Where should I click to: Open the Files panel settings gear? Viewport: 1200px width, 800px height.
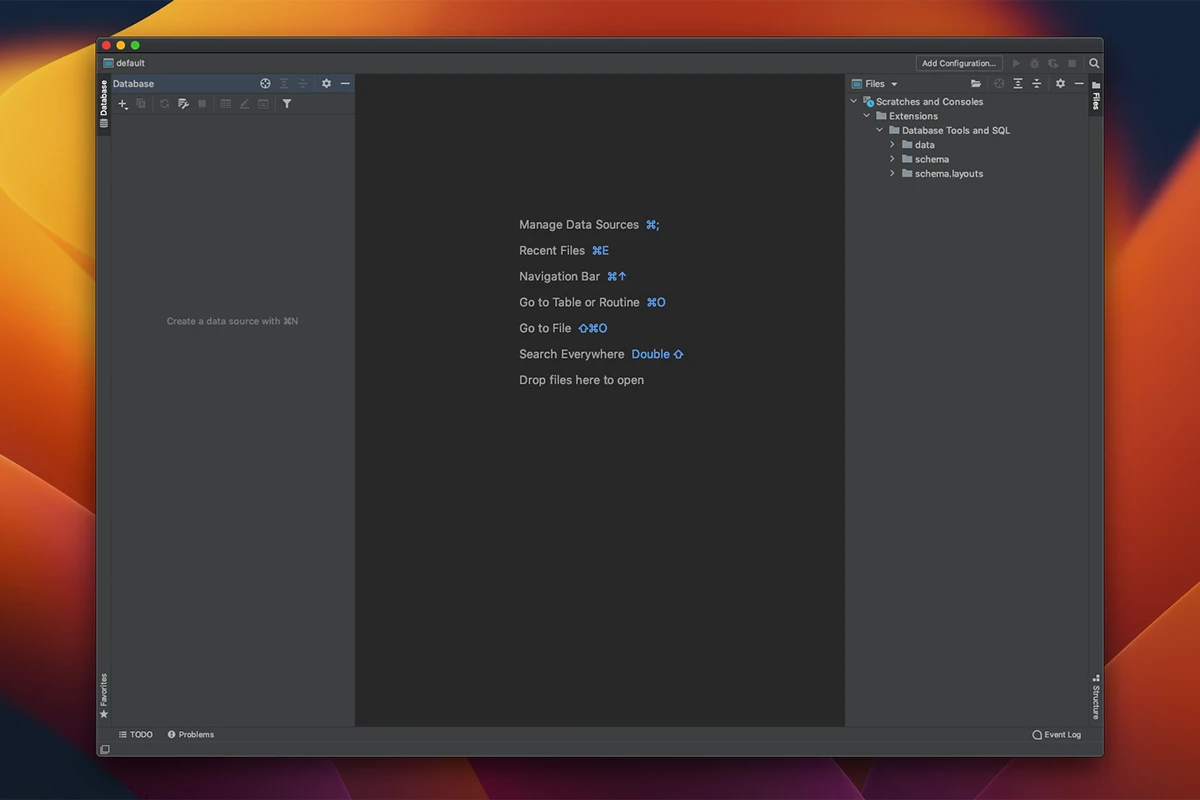click(1060, 84)
